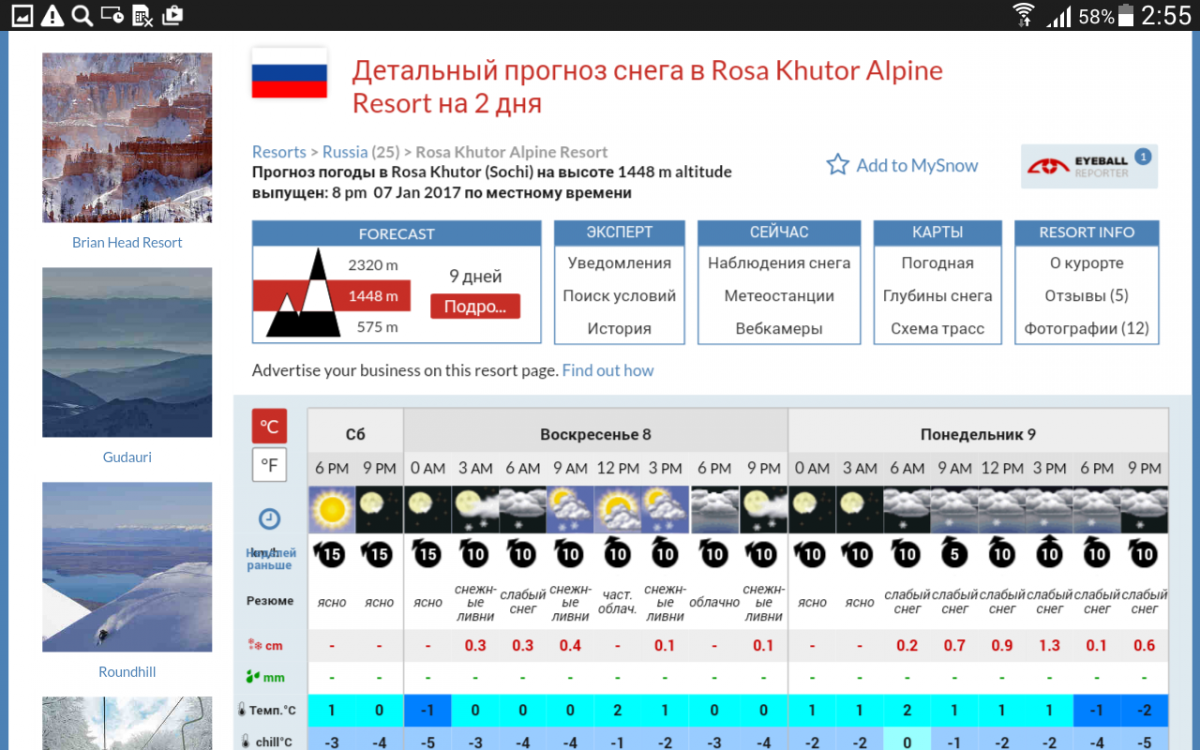The image size is (1200, 750).
Task: Open the Gudauri resort photo
Action: 127,352
